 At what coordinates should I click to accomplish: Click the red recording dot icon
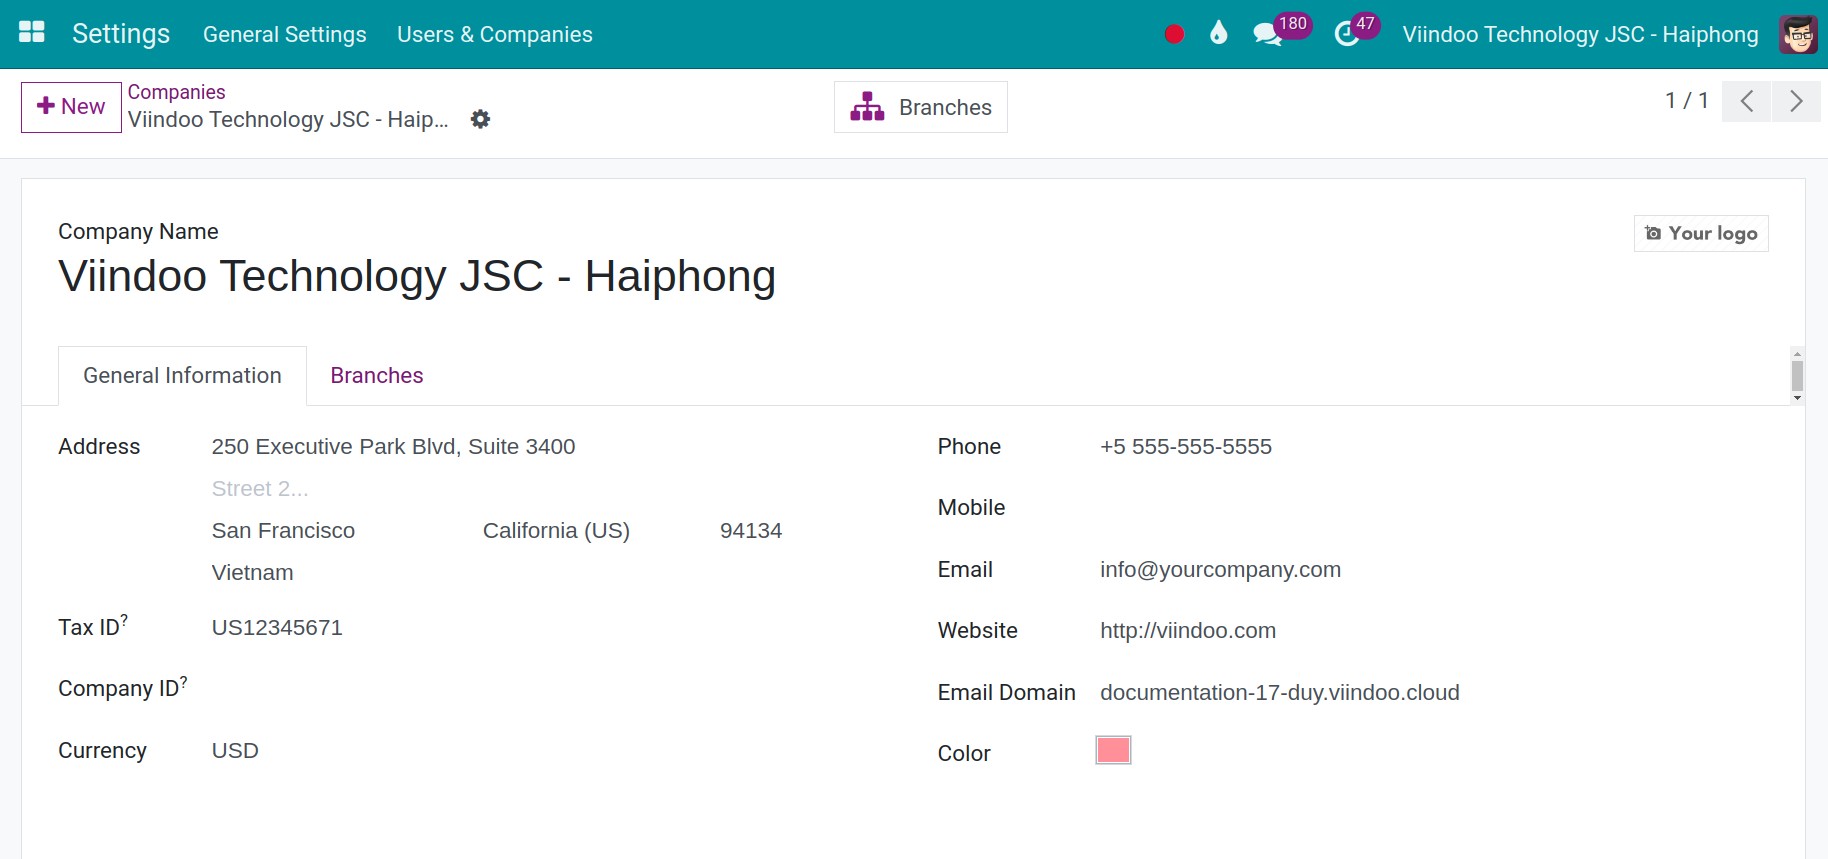click(1174, 34)
